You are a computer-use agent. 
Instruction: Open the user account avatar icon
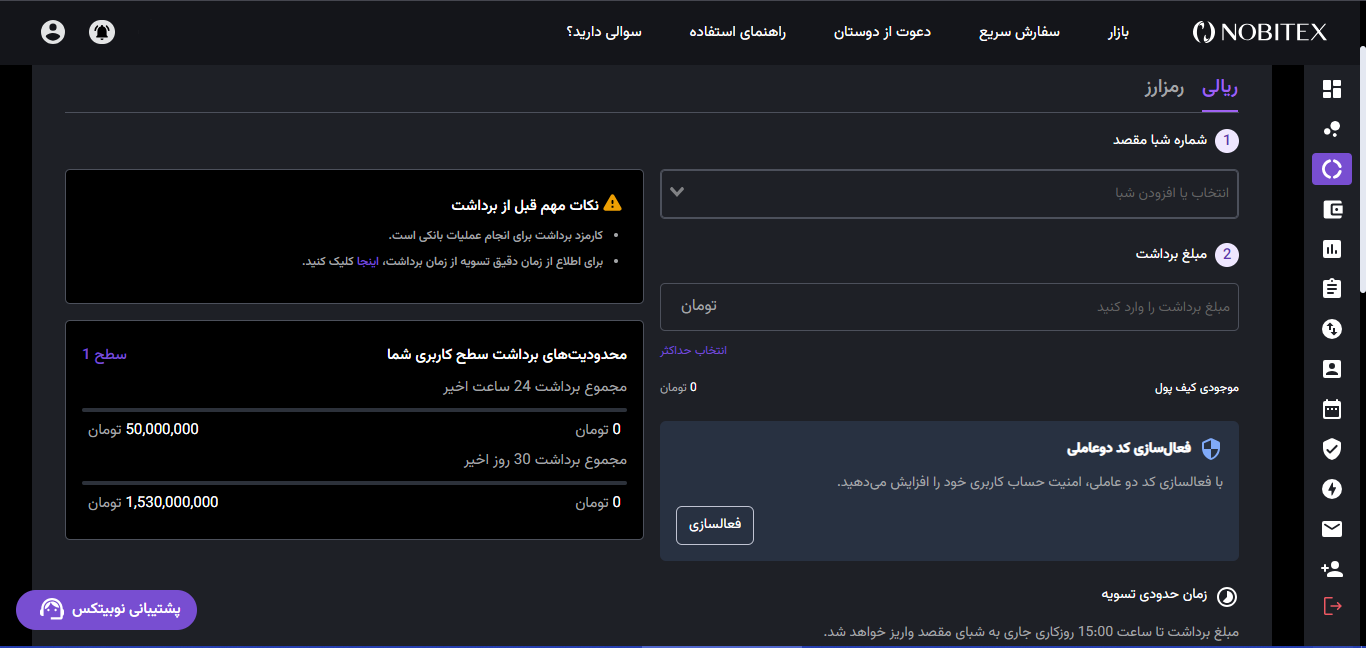point(53,32)
